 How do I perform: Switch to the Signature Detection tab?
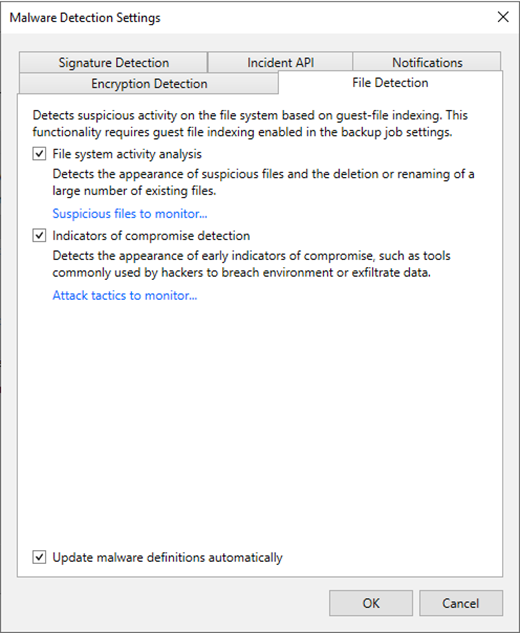(113, 63)
